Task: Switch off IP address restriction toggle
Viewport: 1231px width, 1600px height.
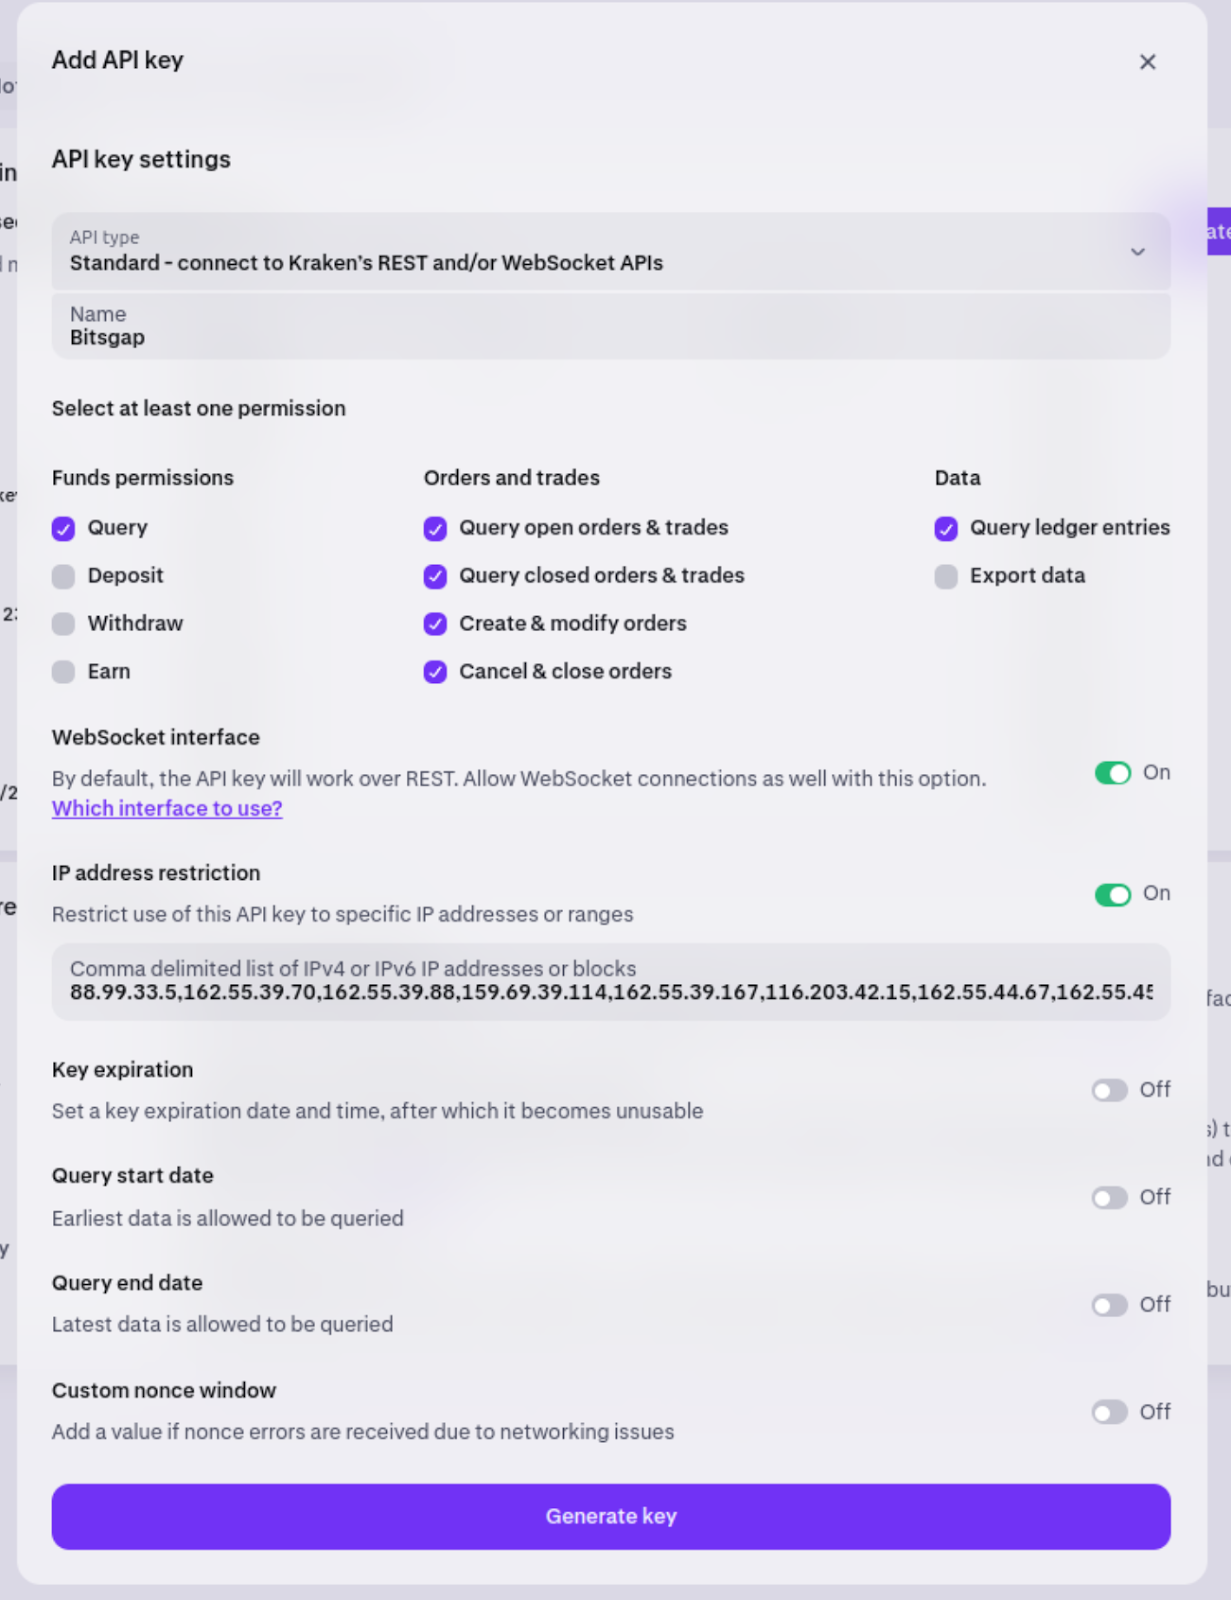Action: [x=1112, y=894]
